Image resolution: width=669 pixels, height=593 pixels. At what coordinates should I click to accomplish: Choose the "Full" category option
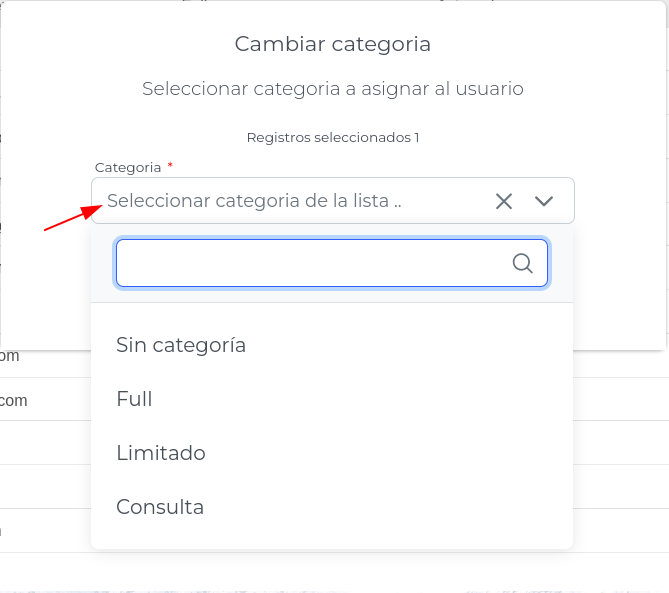tap(134, 399)
